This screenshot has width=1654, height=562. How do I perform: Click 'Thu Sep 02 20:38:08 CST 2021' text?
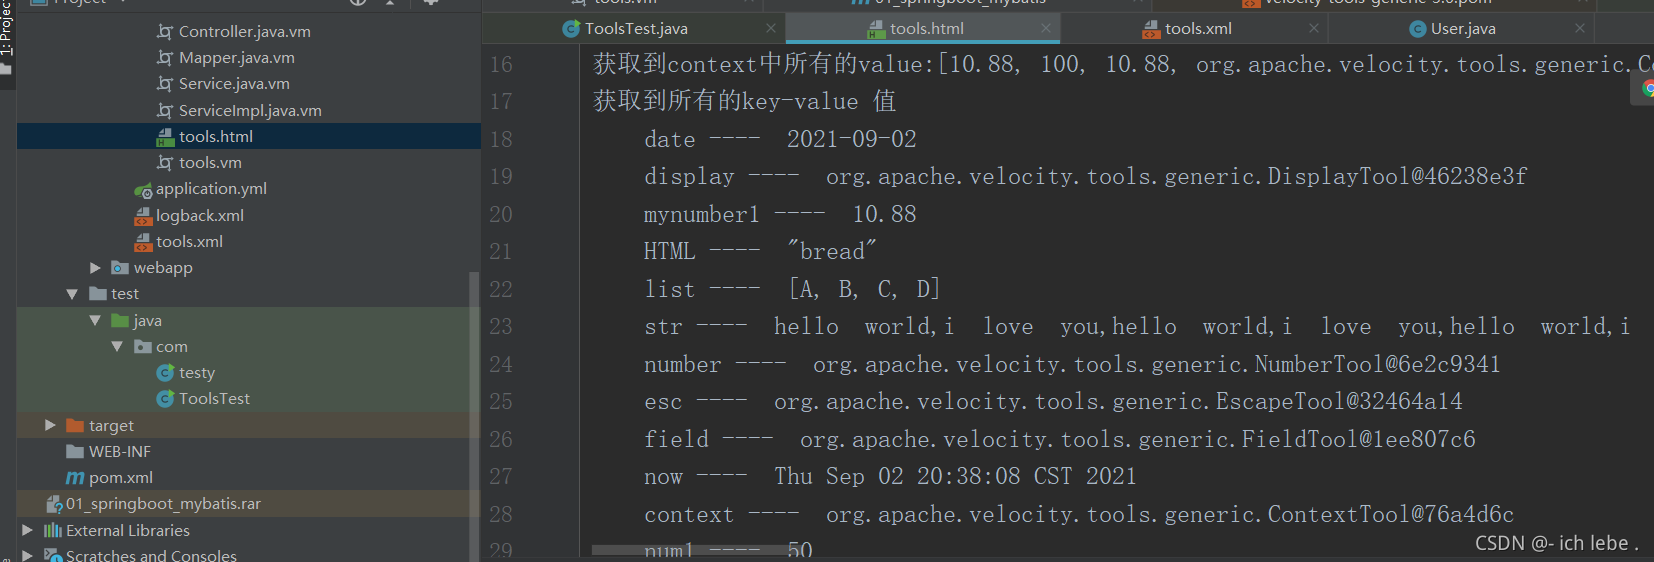pos(955,477)
